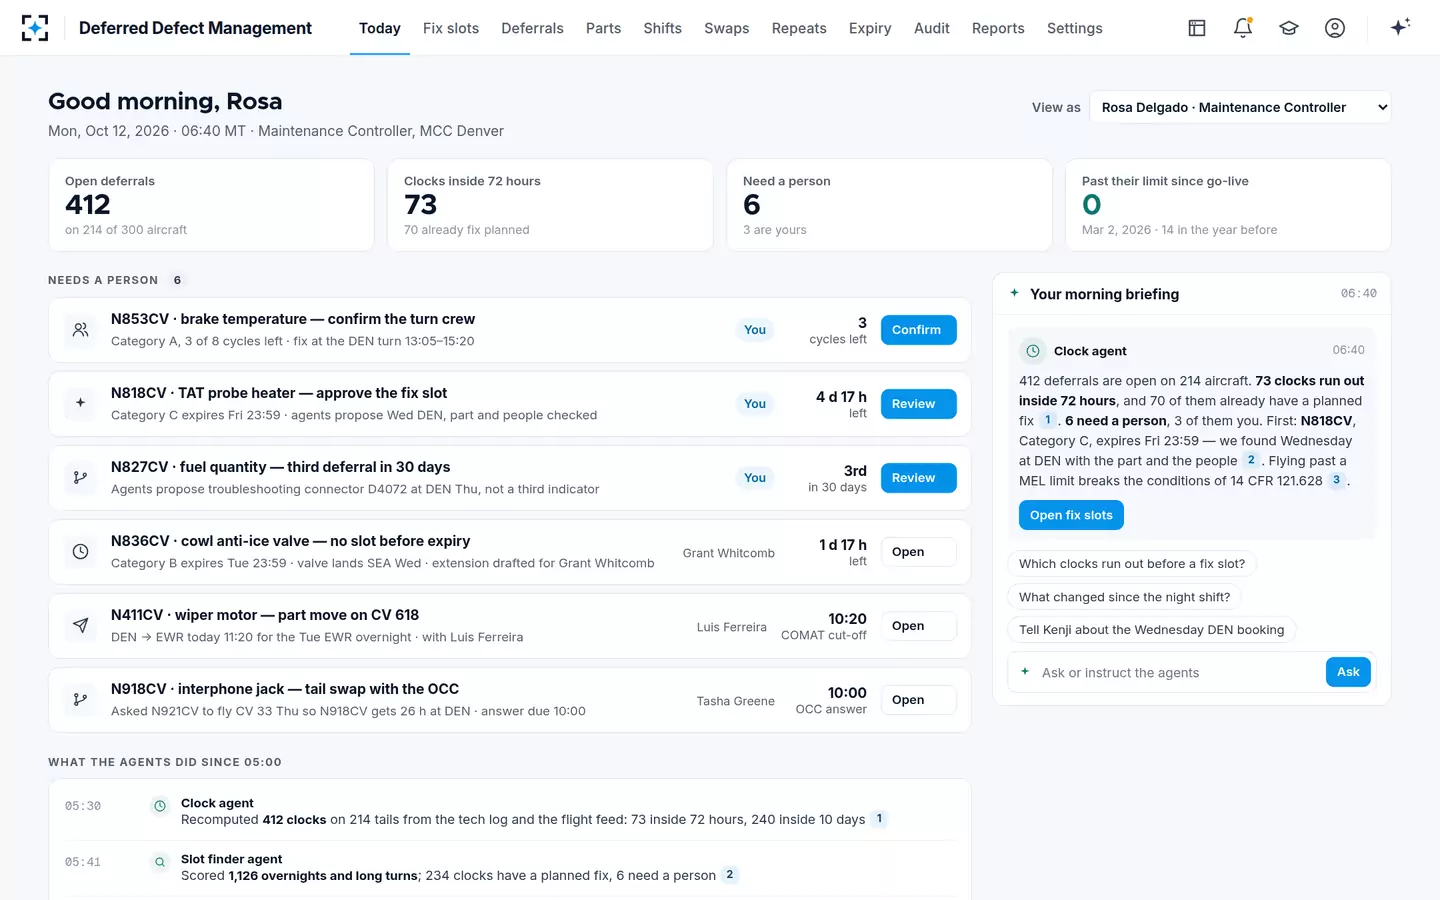
Task: Open the layout panel icon
Action: 1197,28
